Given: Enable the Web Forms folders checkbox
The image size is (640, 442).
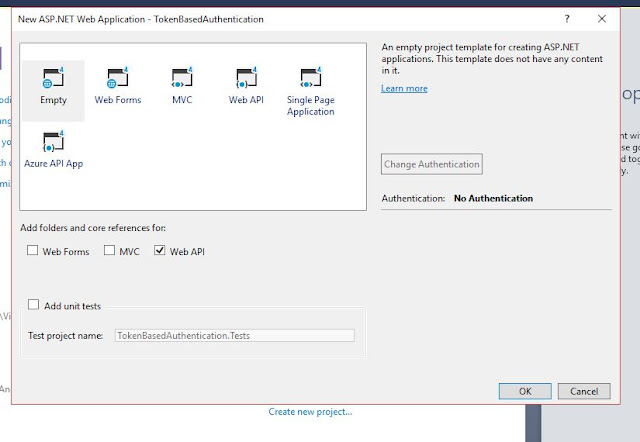Looking at the screenshot, I should 33,250.
